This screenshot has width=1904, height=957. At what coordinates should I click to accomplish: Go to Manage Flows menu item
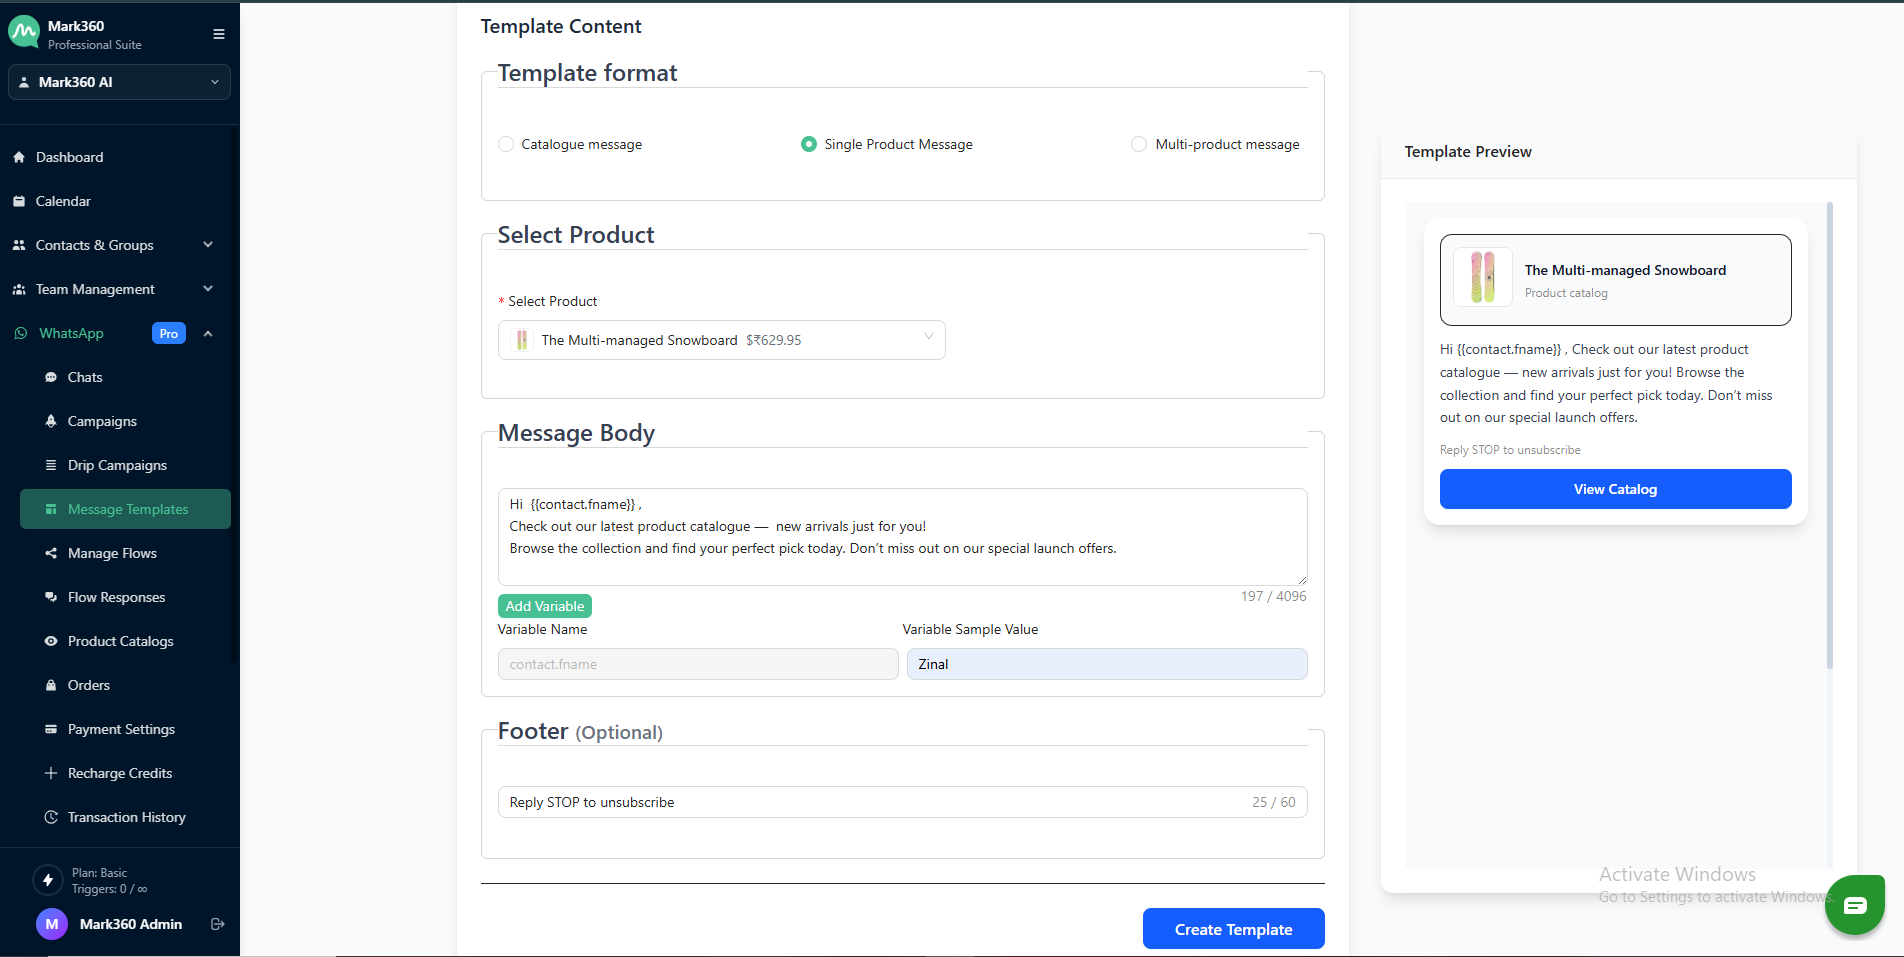coord(112,553)
